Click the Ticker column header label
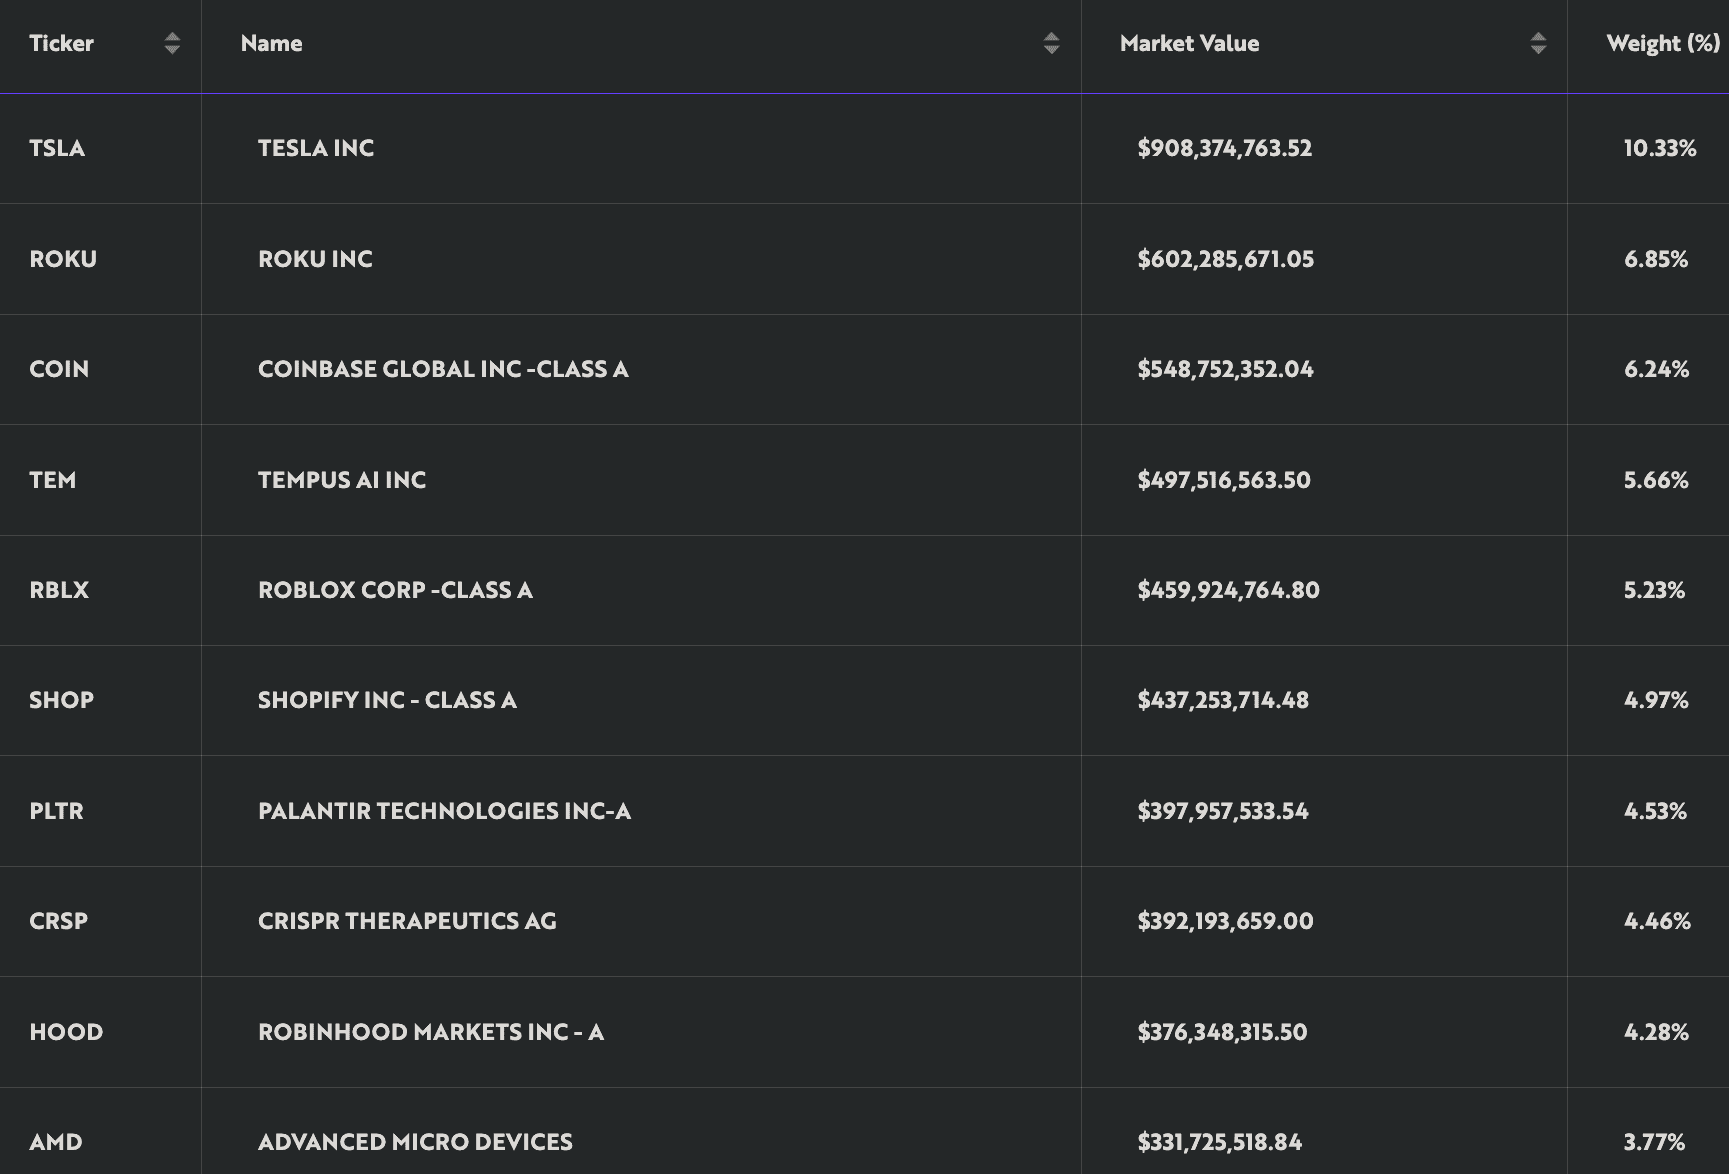This screenshot has width=1729, height=1174. click(x=61, y=43)
